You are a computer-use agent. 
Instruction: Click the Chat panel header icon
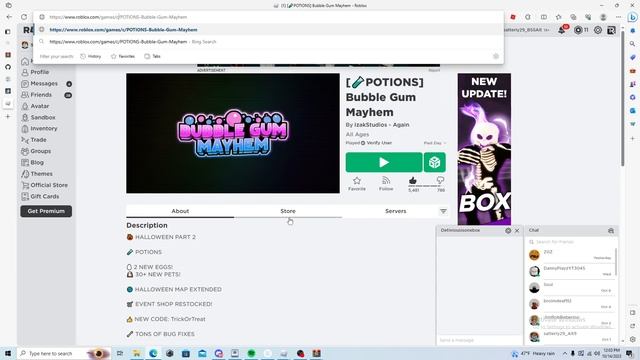point(611,231)
